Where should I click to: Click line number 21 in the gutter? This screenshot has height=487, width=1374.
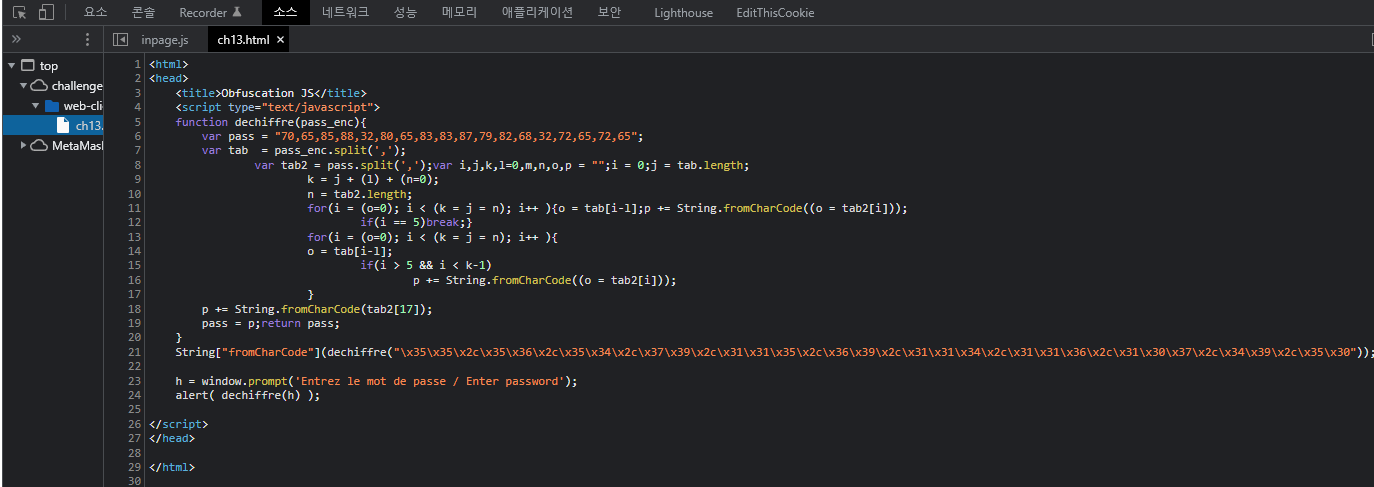click(135, 352)
